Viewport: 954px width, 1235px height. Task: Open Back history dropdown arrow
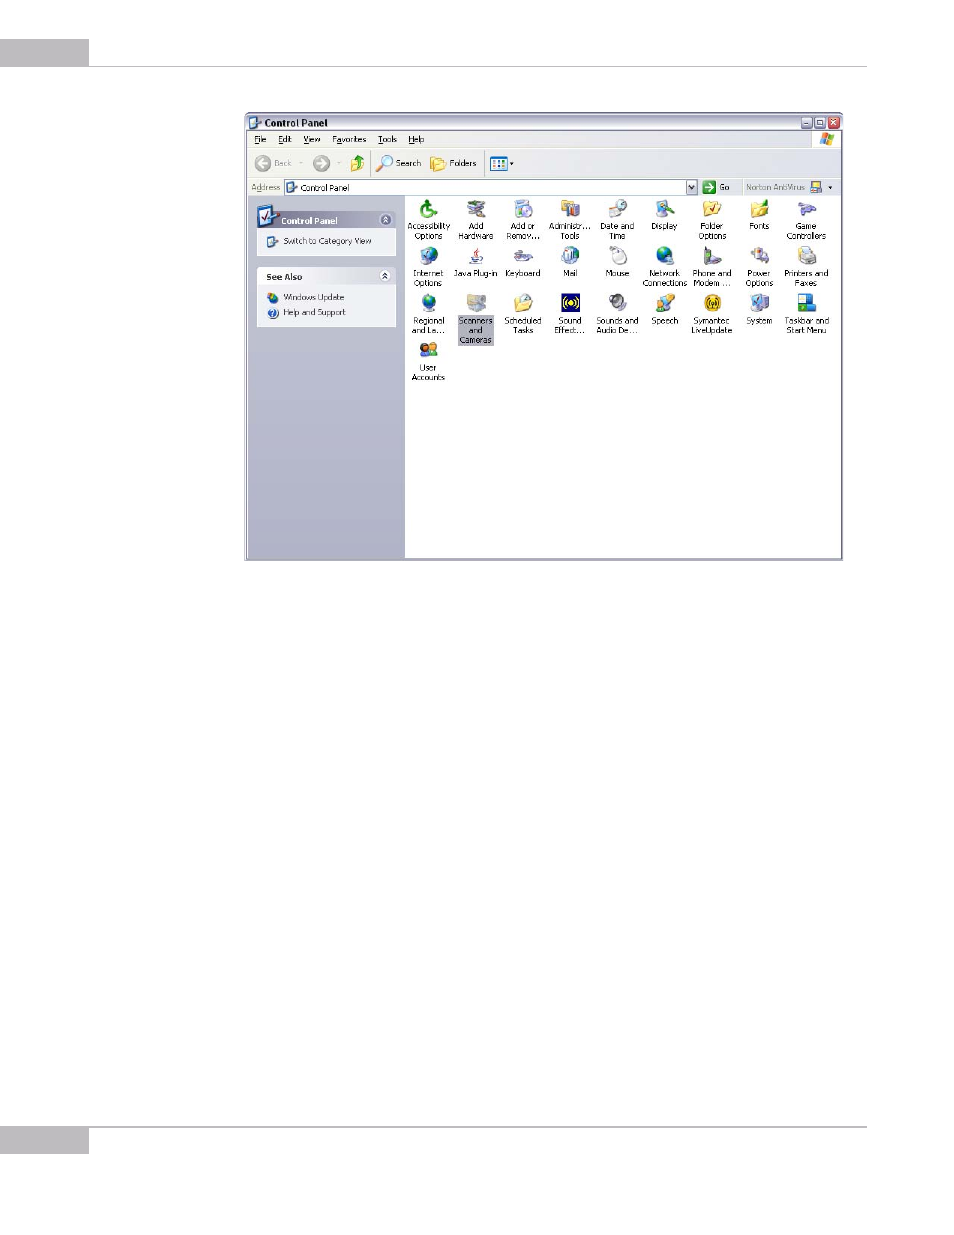coord(300,163)
